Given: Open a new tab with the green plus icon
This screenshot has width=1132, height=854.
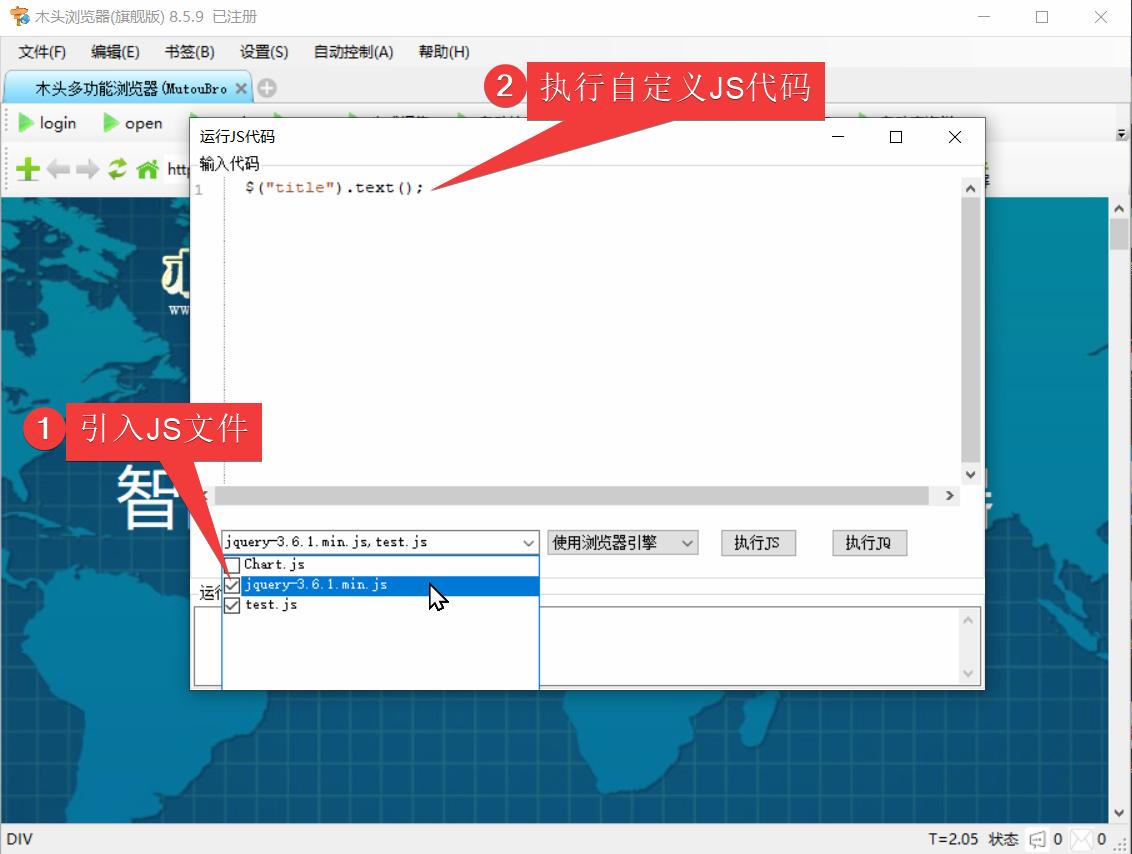Looking at the screenshot, I should [27, 168].
